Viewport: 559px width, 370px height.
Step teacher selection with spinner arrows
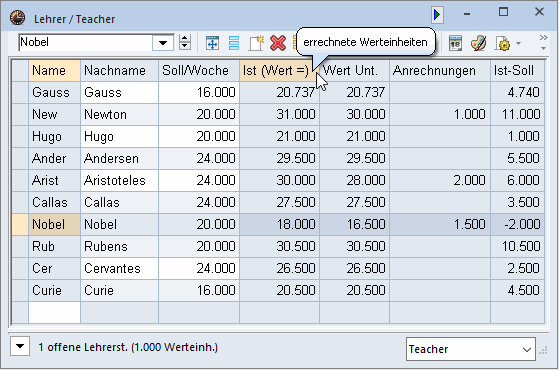pyautogui.click(x=185, y=42)
